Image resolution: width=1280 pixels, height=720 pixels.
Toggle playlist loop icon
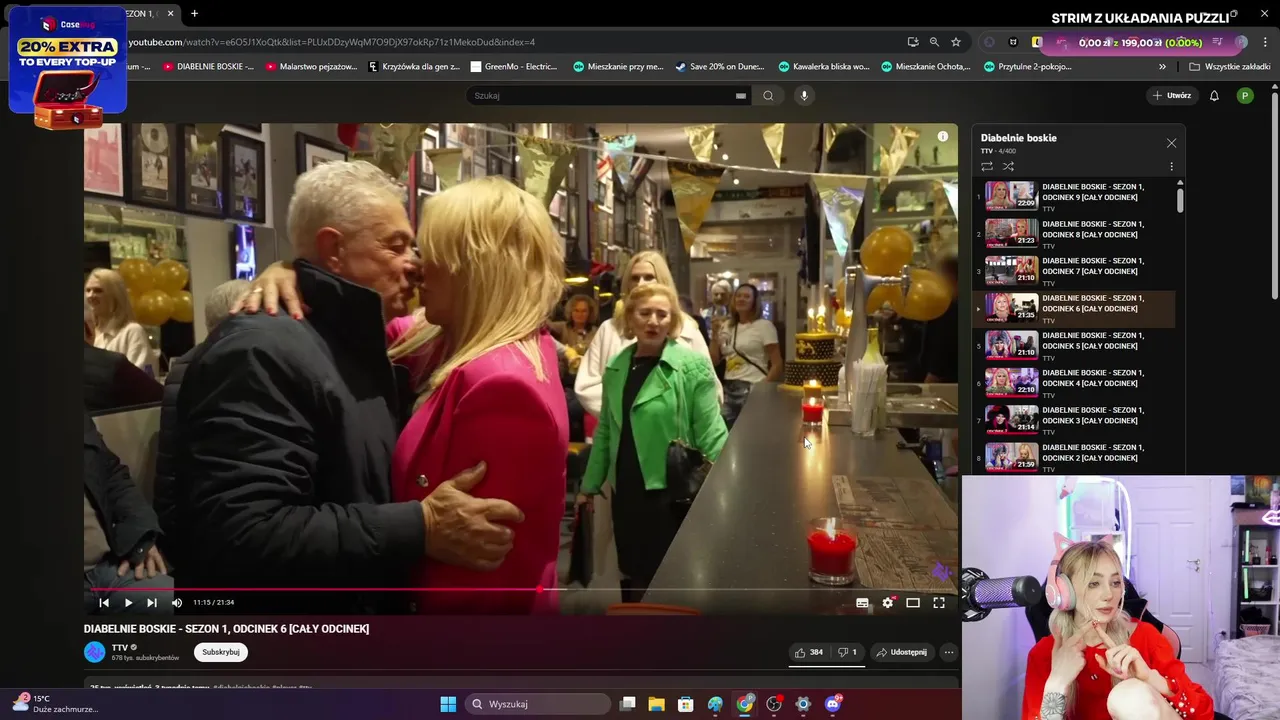(987, 166)
